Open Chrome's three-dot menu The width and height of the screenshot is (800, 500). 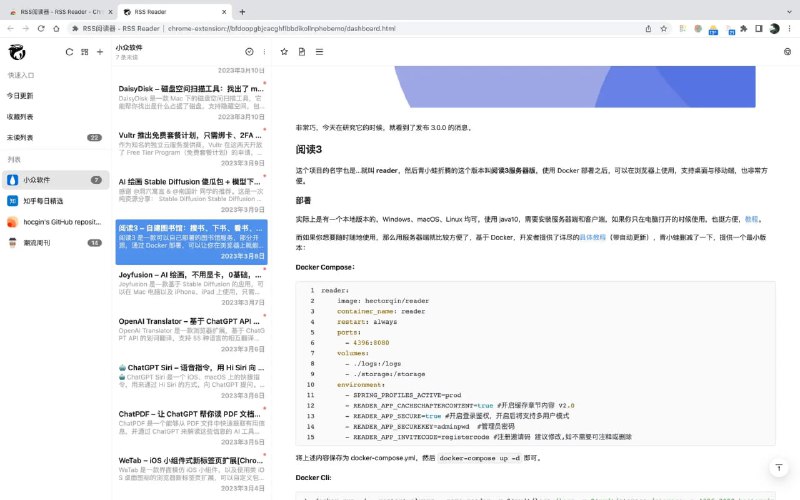[x=789, y=29]
